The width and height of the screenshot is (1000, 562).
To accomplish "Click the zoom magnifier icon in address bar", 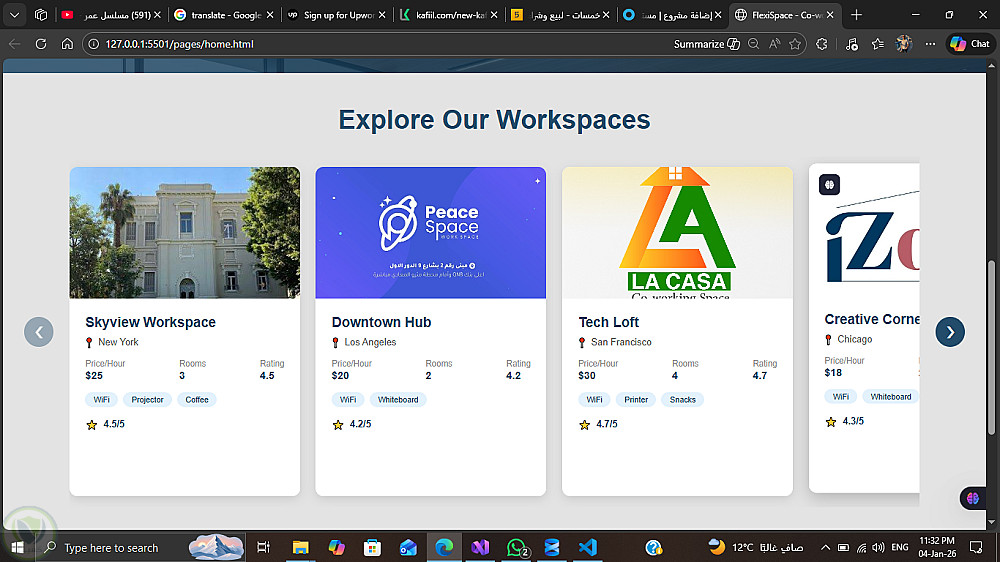I will pos(753,44).
